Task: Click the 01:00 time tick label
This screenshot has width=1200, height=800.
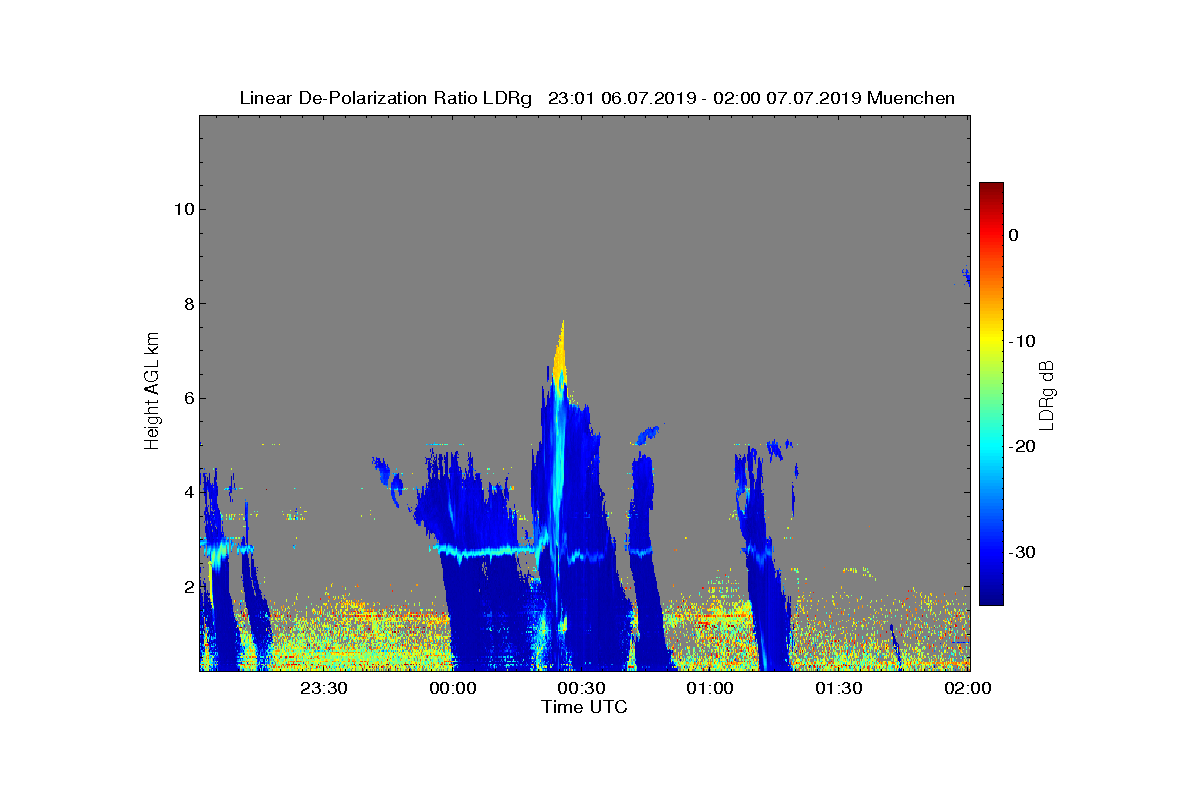Action: click(710, 688)
